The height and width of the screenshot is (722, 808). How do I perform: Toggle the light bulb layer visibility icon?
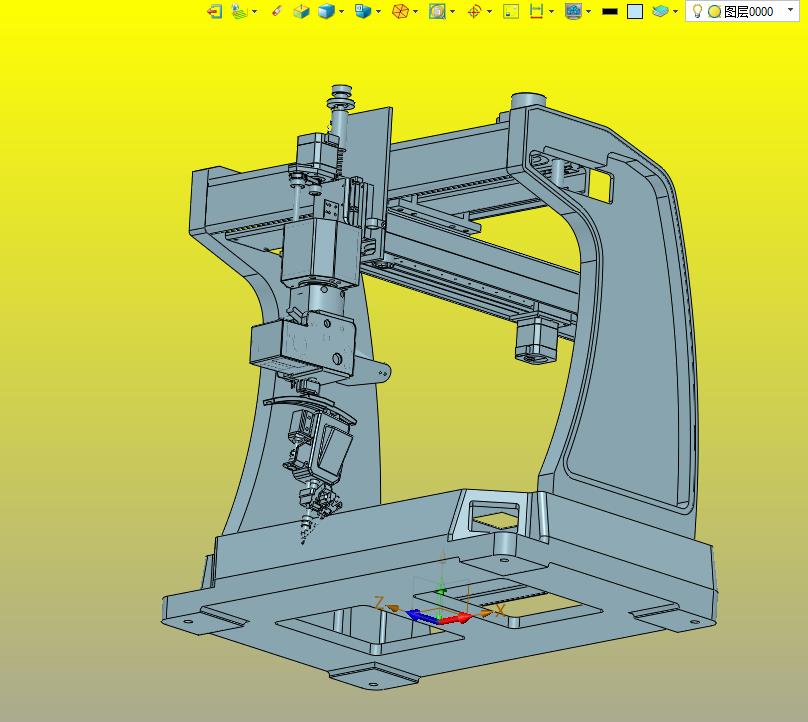coord(697,11)
